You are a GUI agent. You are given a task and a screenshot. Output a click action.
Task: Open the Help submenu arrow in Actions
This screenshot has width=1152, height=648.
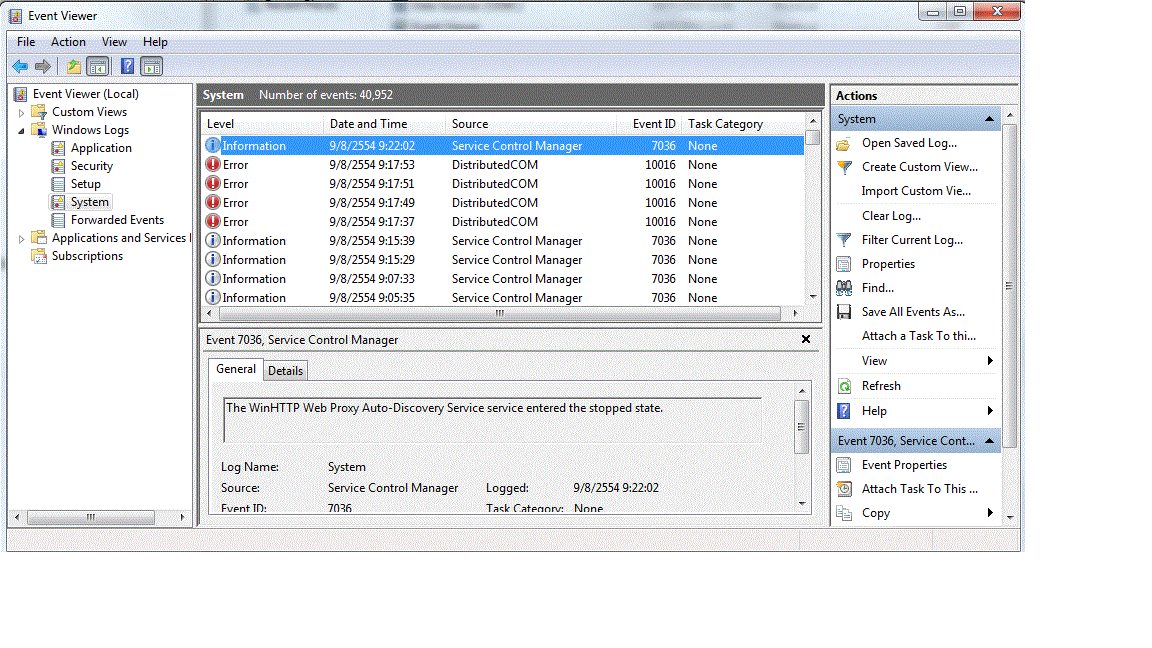coord(990,411)
